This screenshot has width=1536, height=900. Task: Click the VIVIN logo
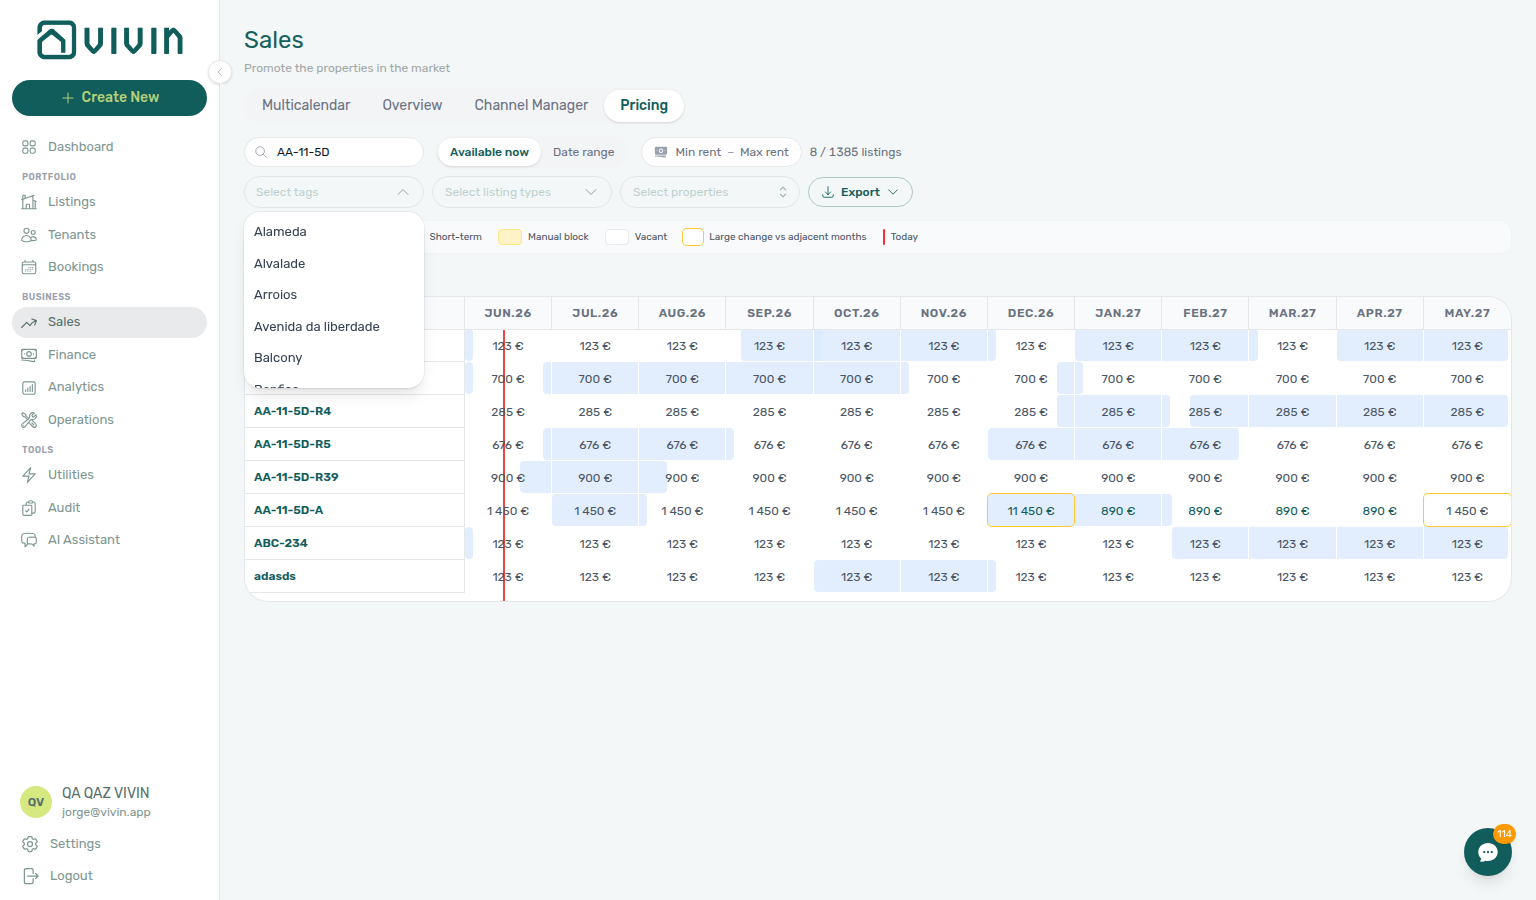(110, 40)
